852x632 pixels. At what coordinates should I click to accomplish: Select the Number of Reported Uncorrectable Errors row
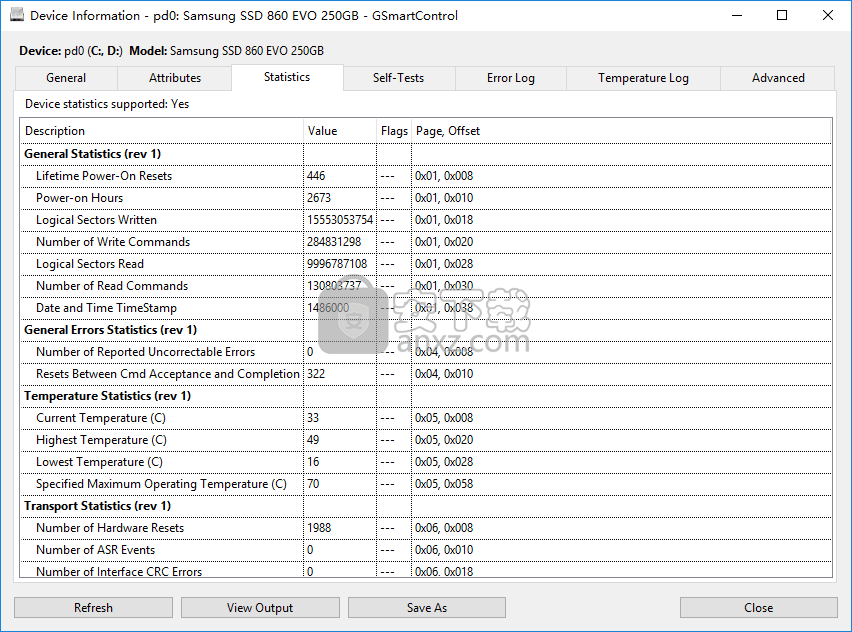(426, 352)
